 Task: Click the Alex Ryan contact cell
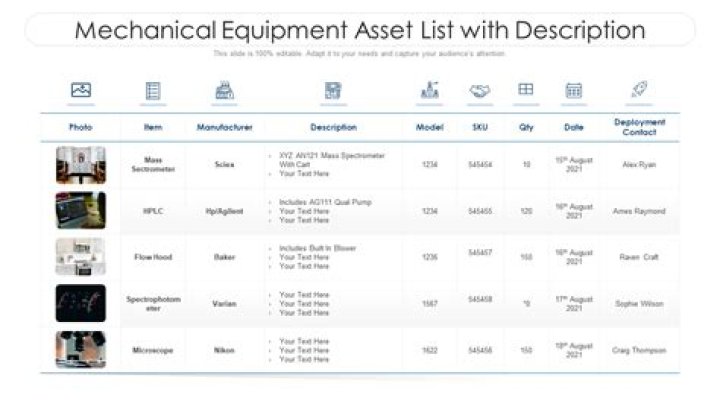640,164
